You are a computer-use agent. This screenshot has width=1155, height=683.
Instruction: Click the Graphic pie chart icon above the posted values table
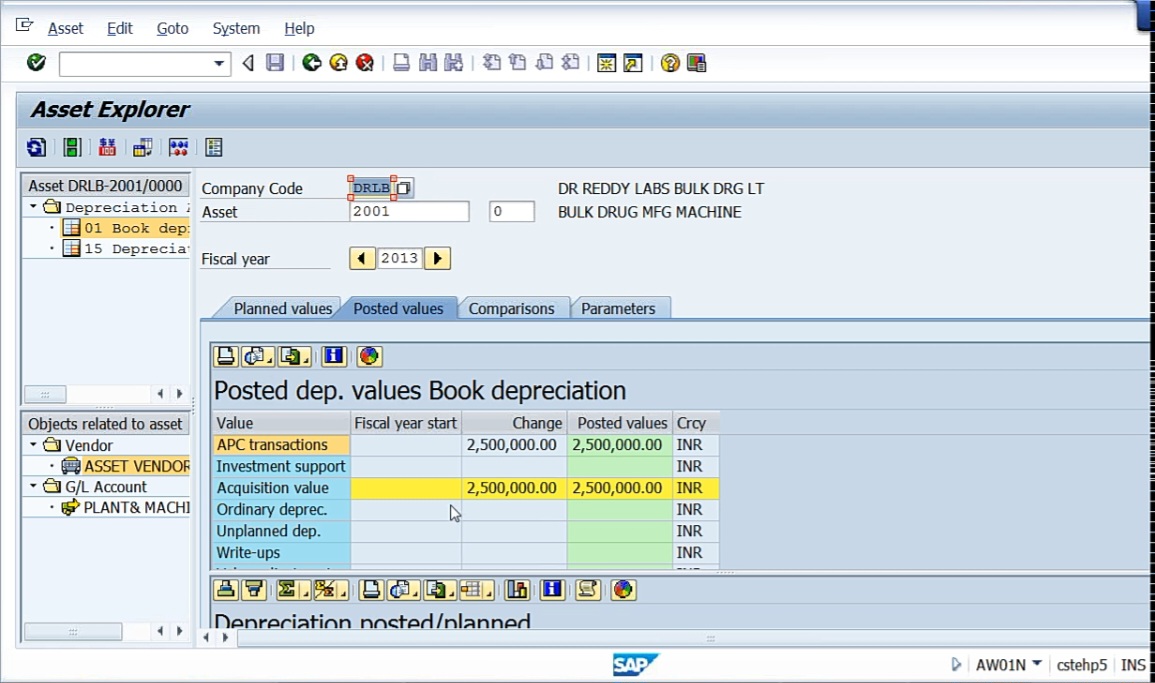point(369,357)
